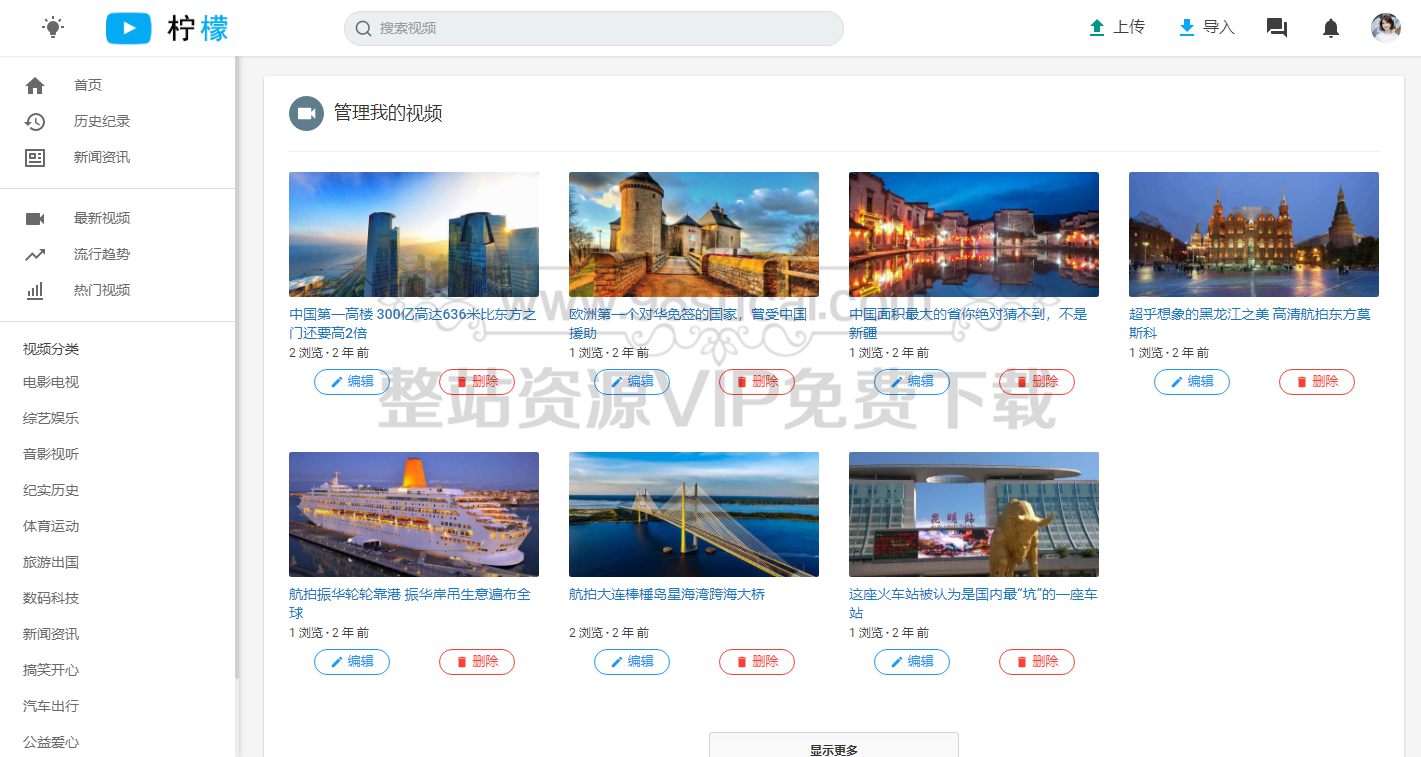Open the 管理我的视频 video manage icon
Viewport: 1421px width, 757px height.
[x=306, y=113]
